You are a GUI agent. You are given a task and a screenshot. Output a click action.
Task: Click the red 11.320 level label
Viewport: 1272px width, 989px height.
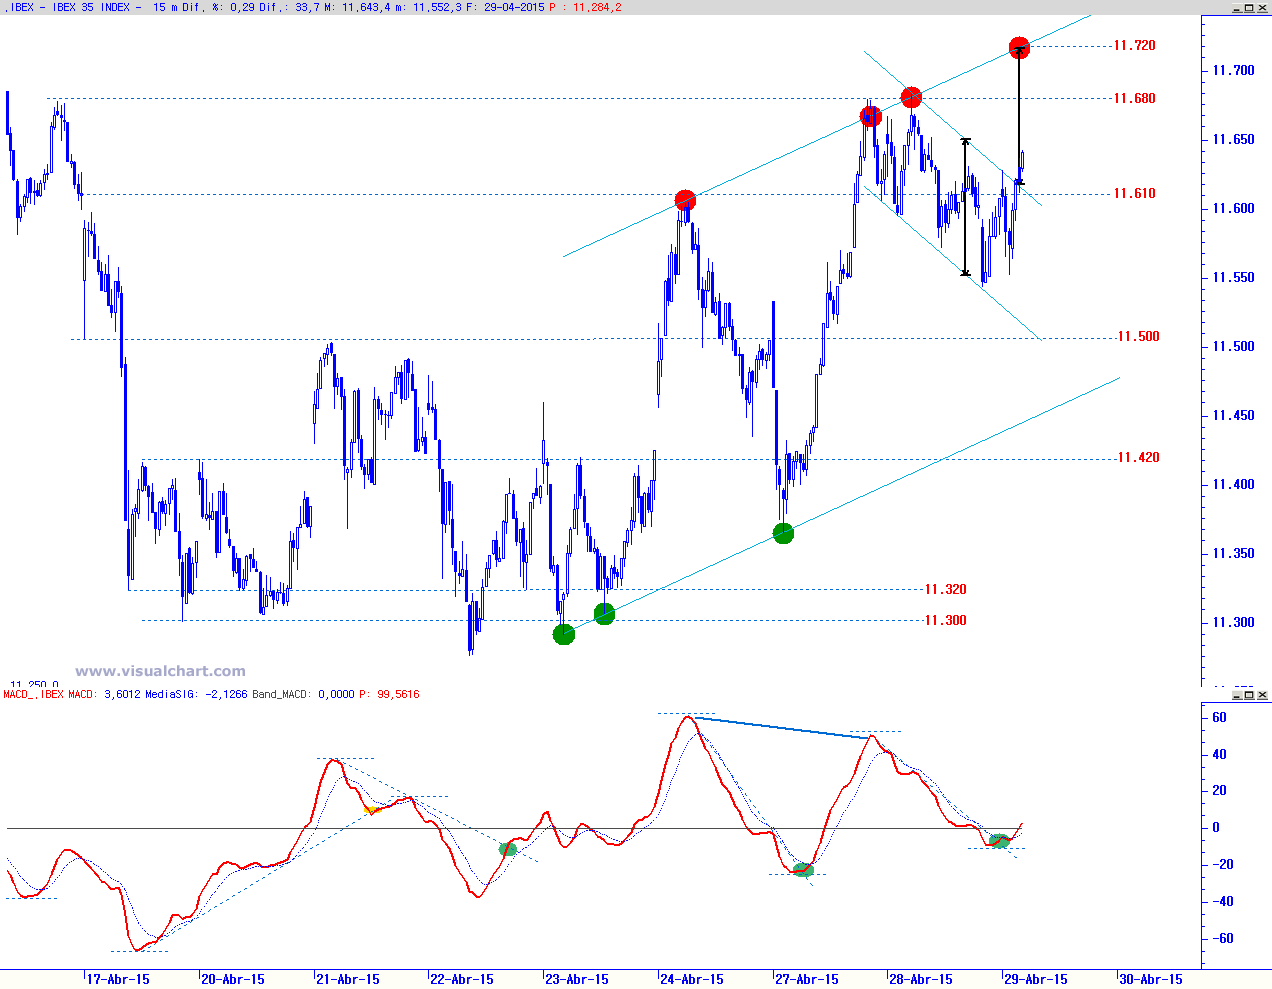945,589
